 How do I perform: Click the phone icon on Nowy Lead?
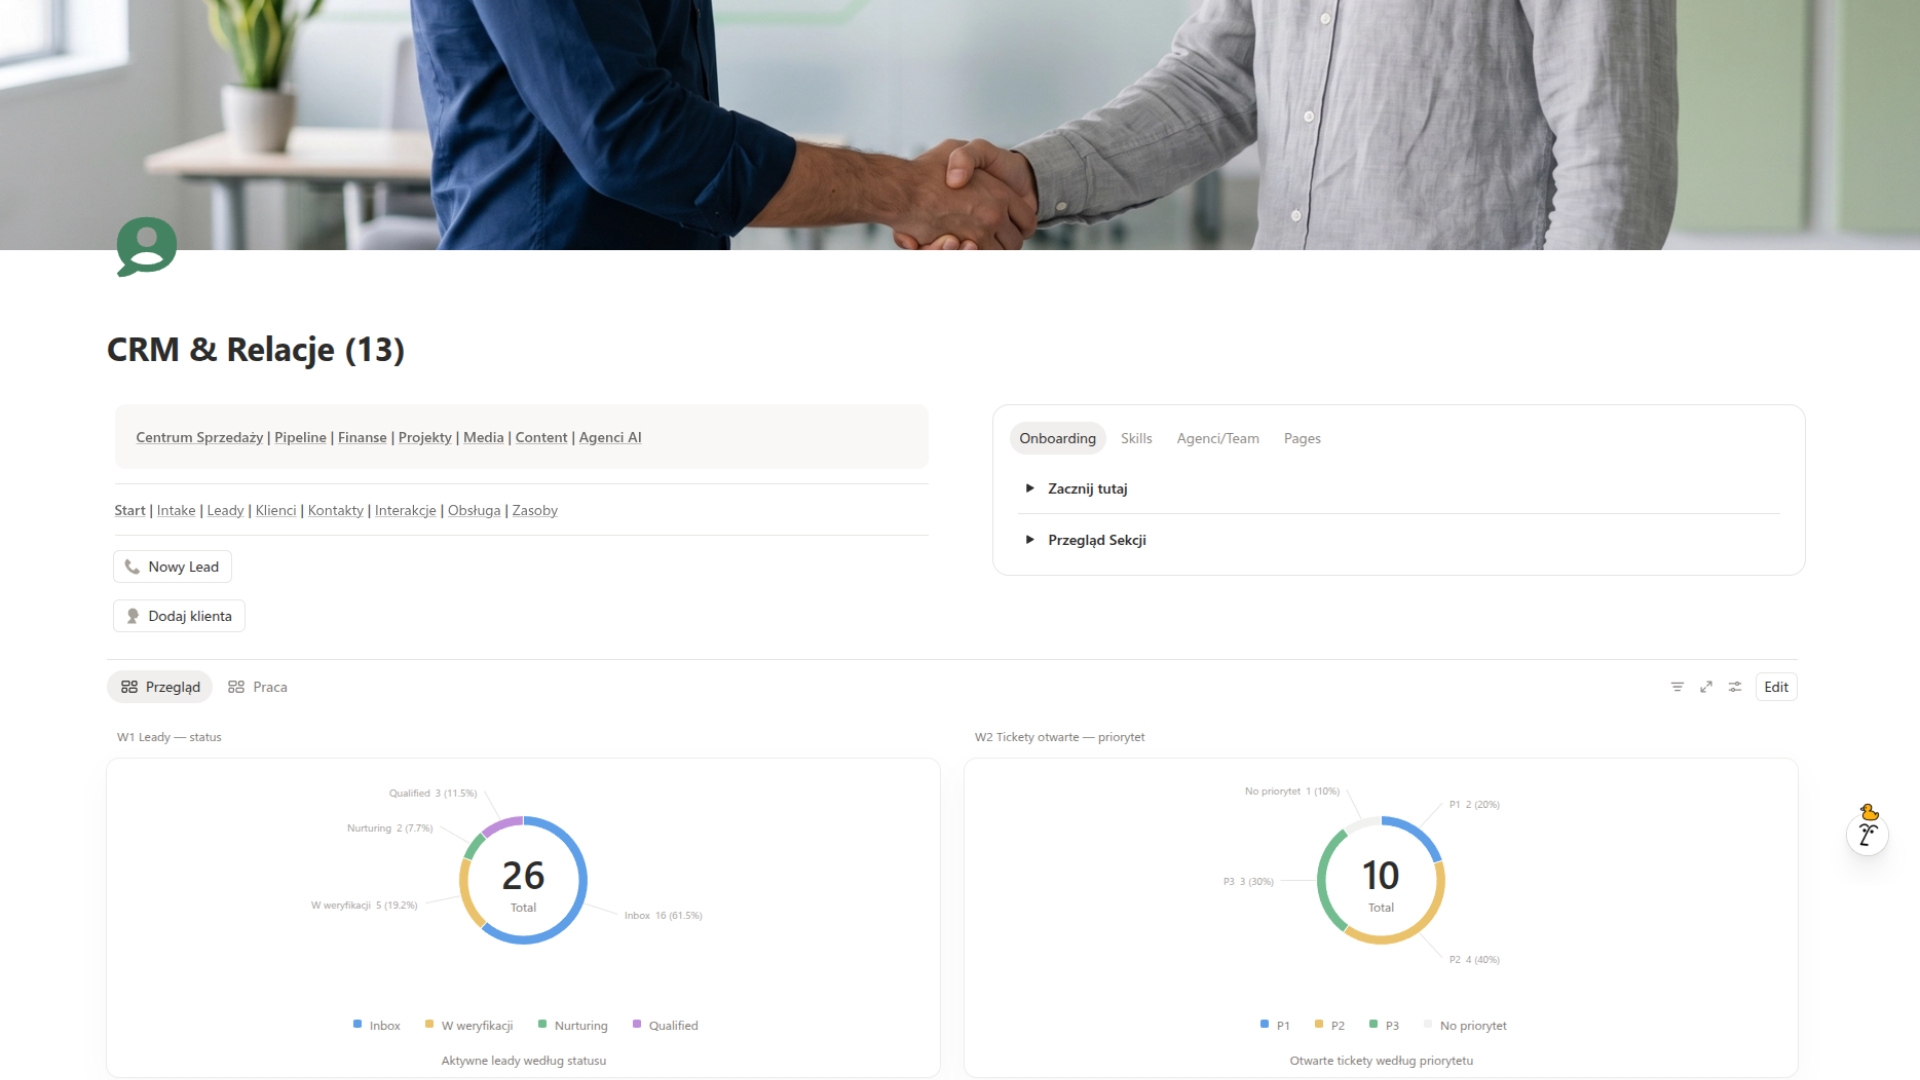132,567
